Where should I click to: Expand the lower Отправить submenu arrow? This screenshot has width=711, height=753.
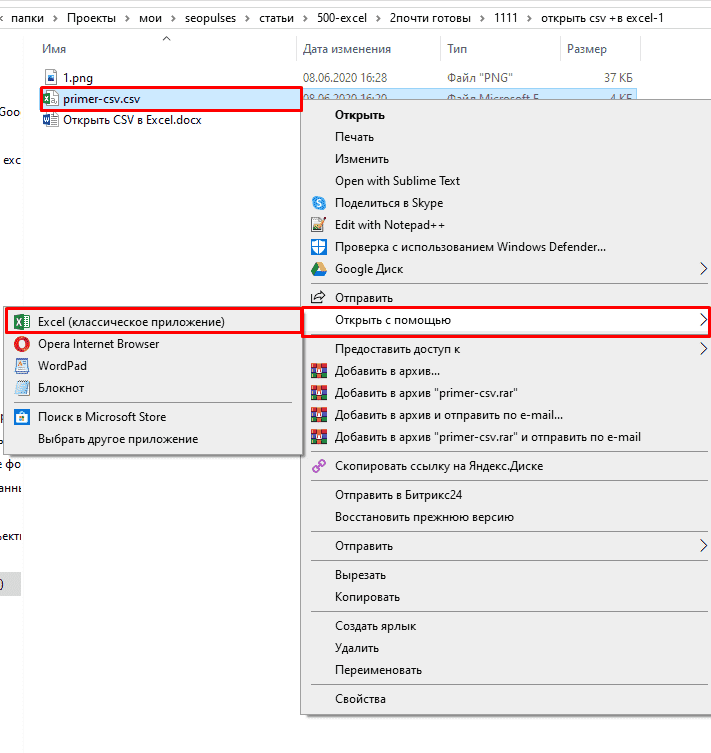pyautogui.click(x=703, y=546)
